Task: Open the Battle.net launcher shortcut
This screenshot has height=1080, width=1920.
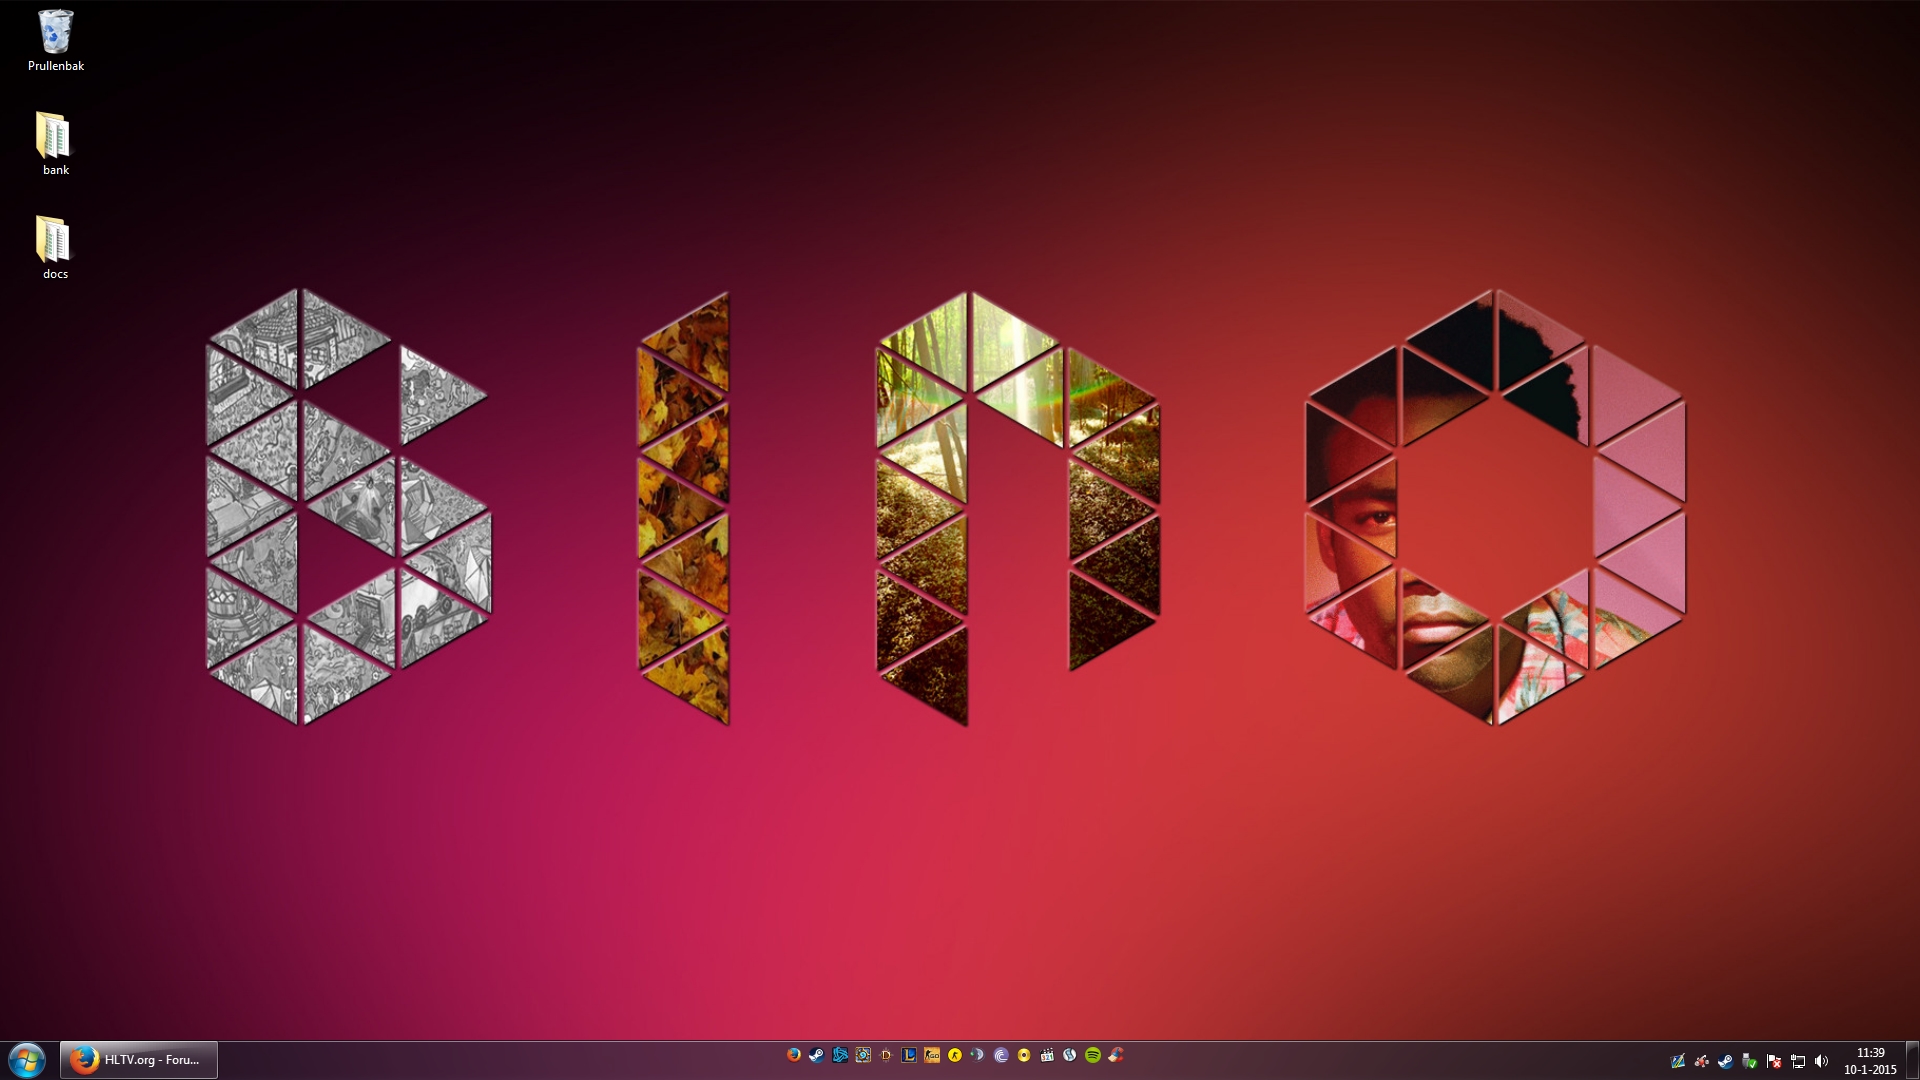Action: [x=840, y=1055]
